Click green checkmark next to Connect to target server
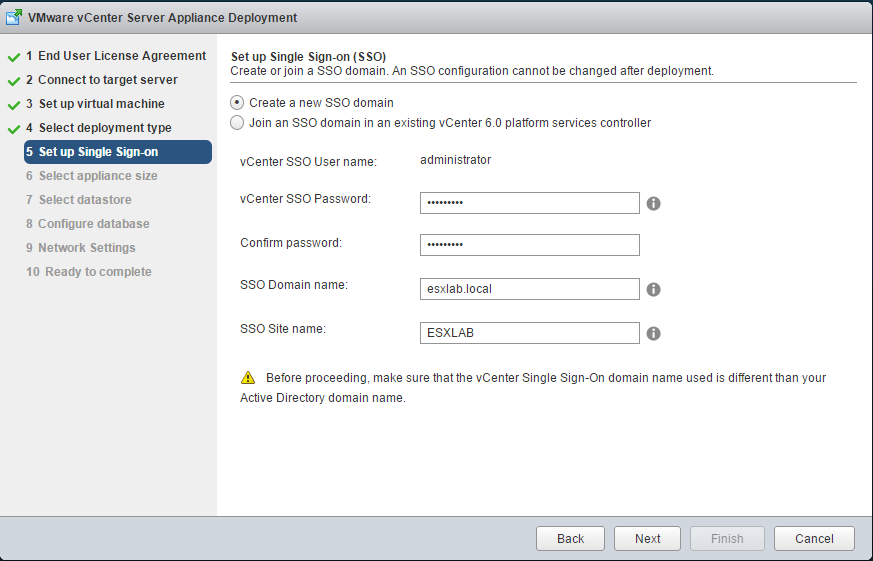 pyautogui.click(x=14, y=80)
